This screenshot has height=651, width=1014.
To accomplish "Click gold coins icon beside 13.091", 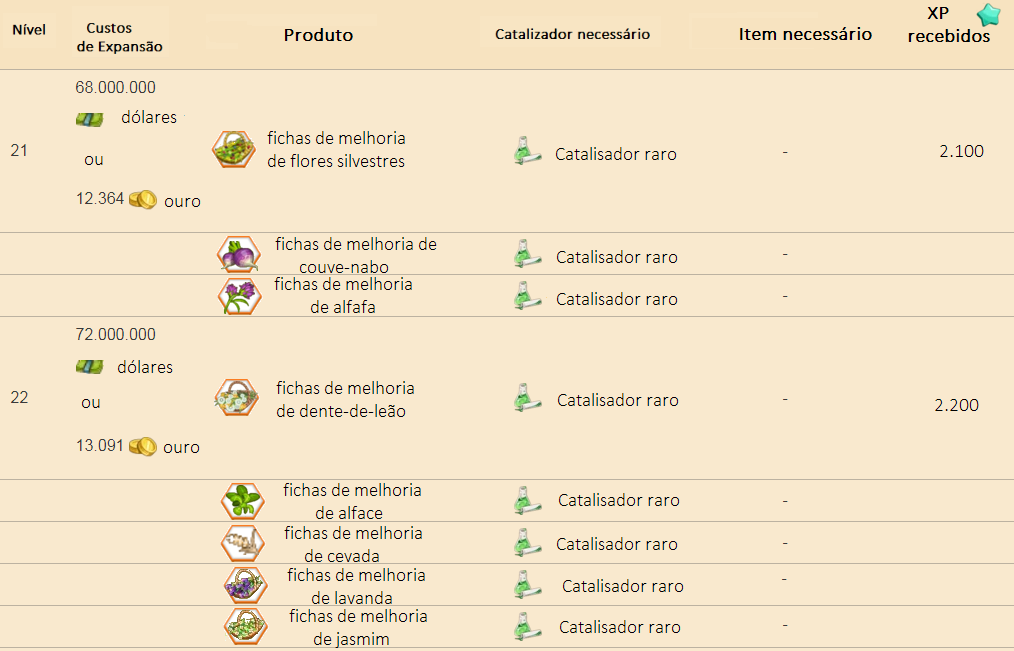I will click(x=143, y=447).
